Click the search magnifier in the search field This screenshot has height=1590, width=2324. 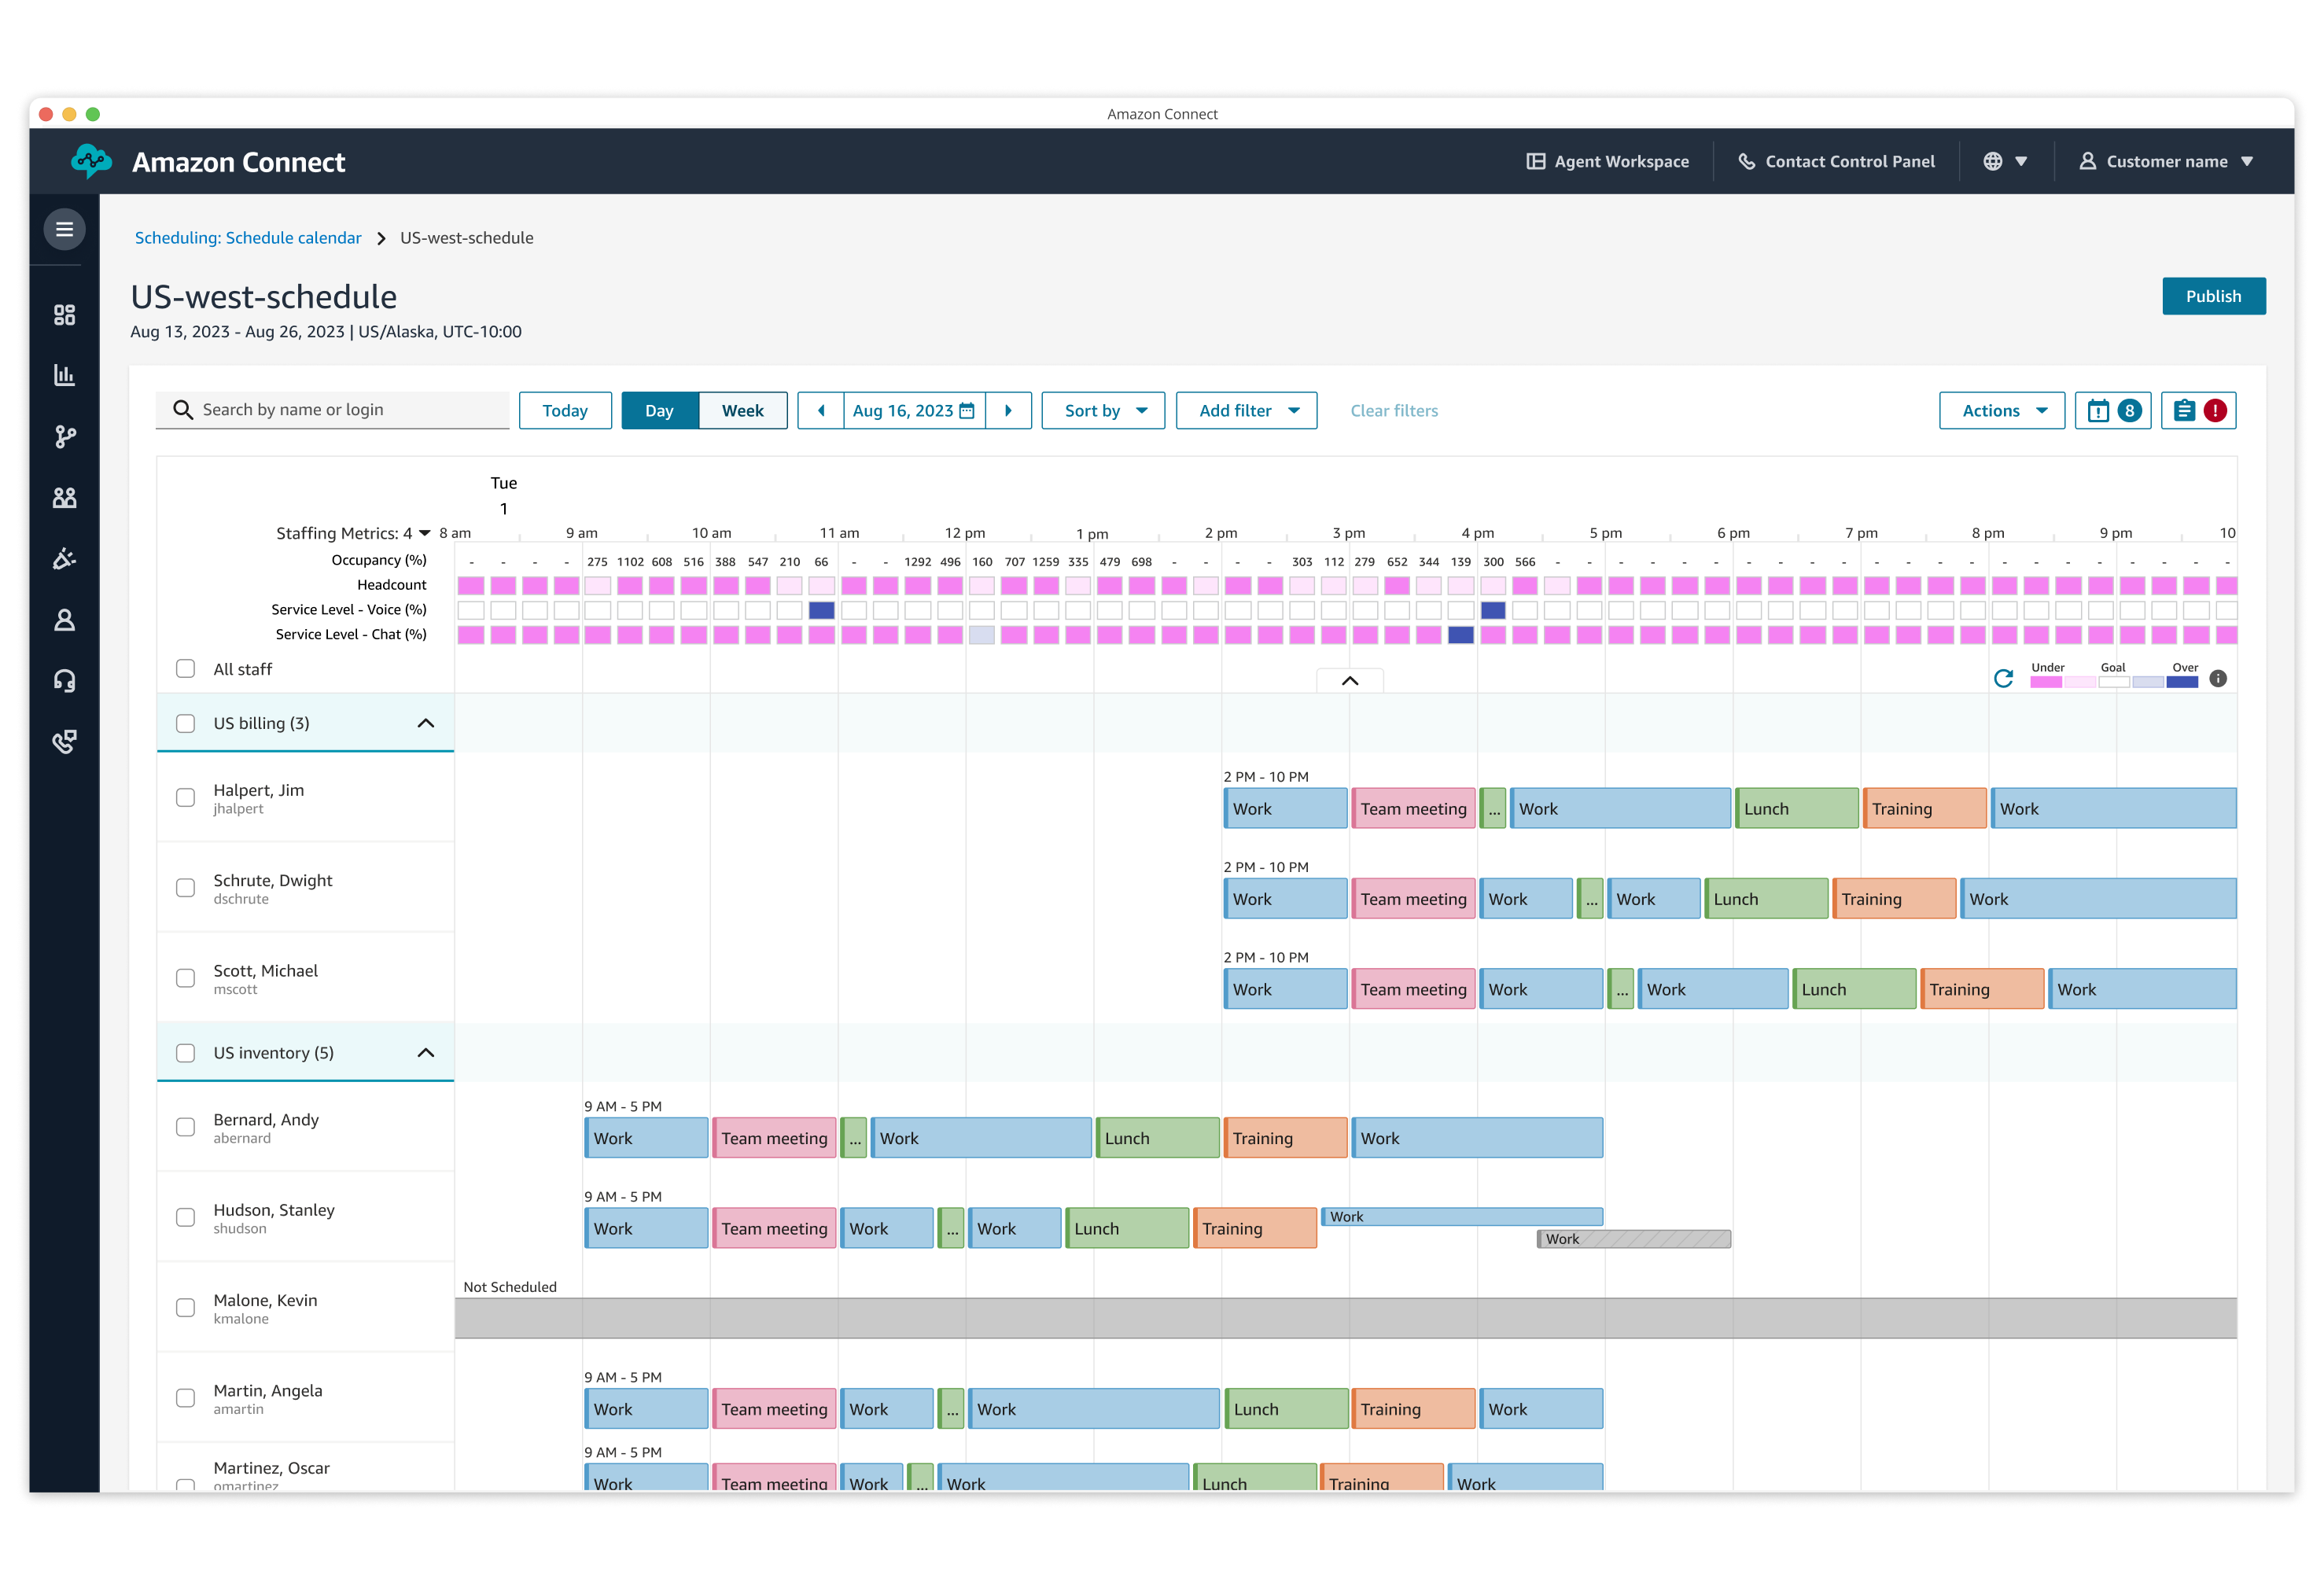click(x=184, y=409)
